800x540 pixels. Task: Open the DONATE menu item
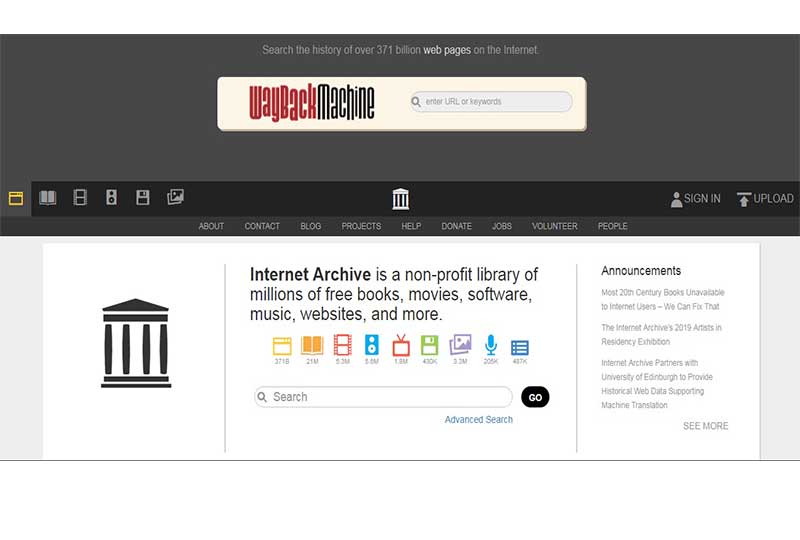pos(457,226)
